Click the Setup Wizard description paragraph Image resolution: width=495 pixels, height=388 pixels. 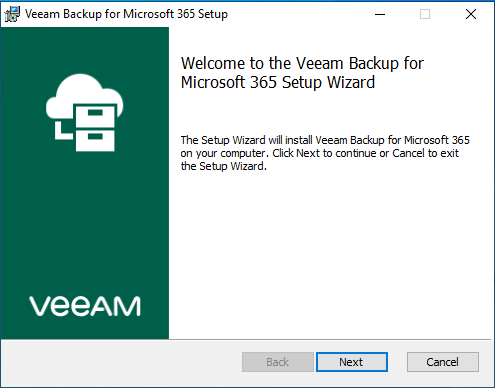coord(325,153)
